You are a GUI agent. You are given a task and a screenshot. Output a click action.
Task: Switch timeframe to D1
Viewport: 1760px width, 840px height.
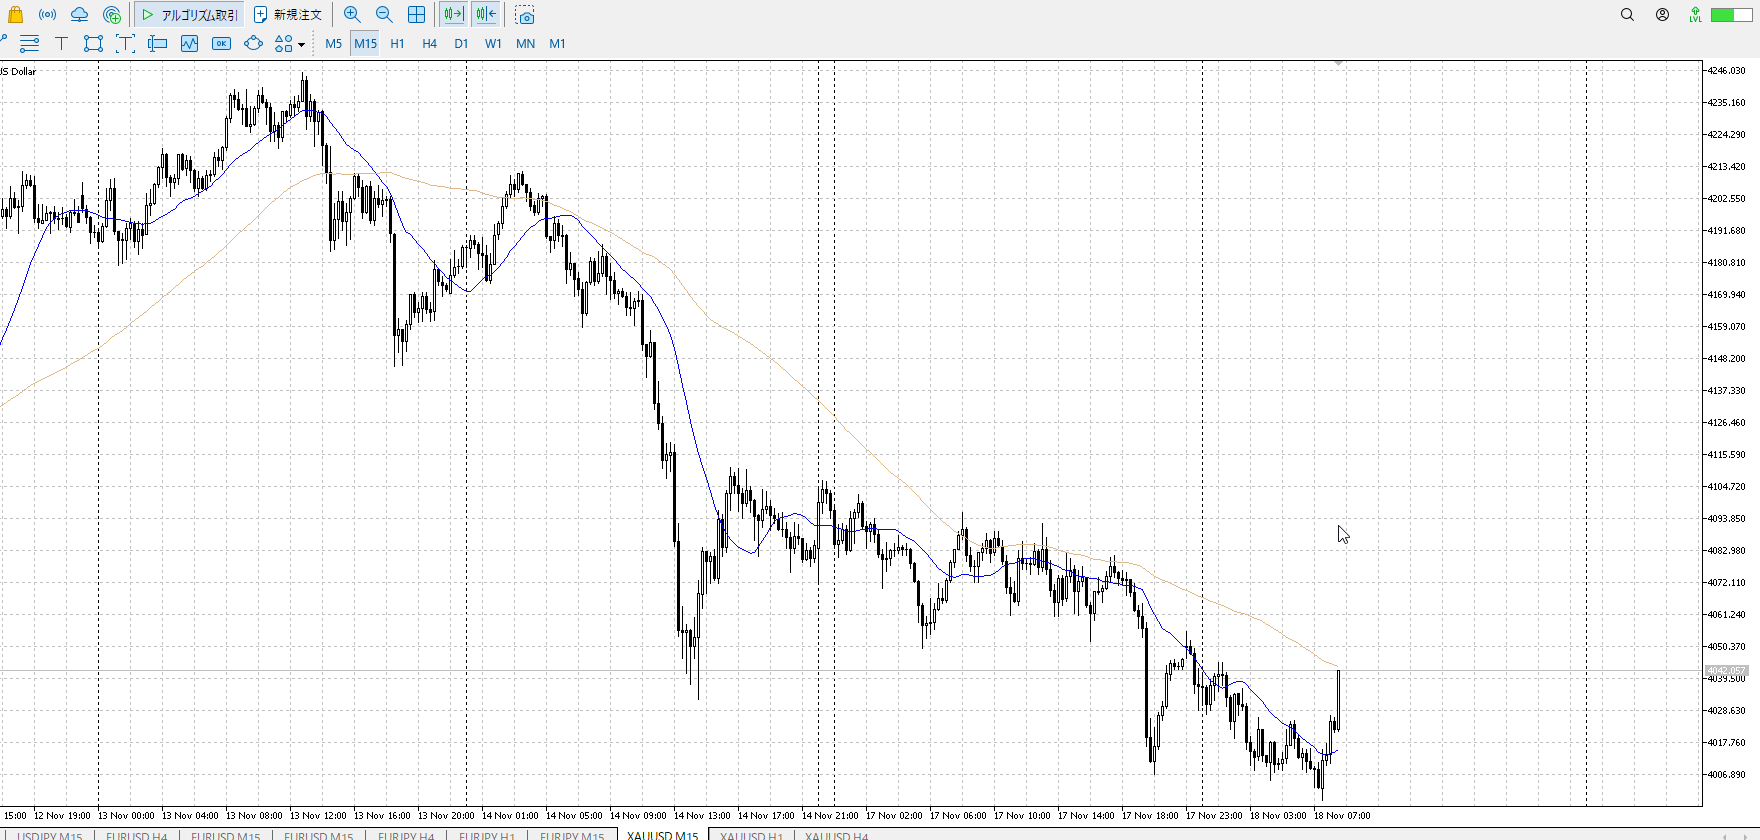[x=461, y=44]
